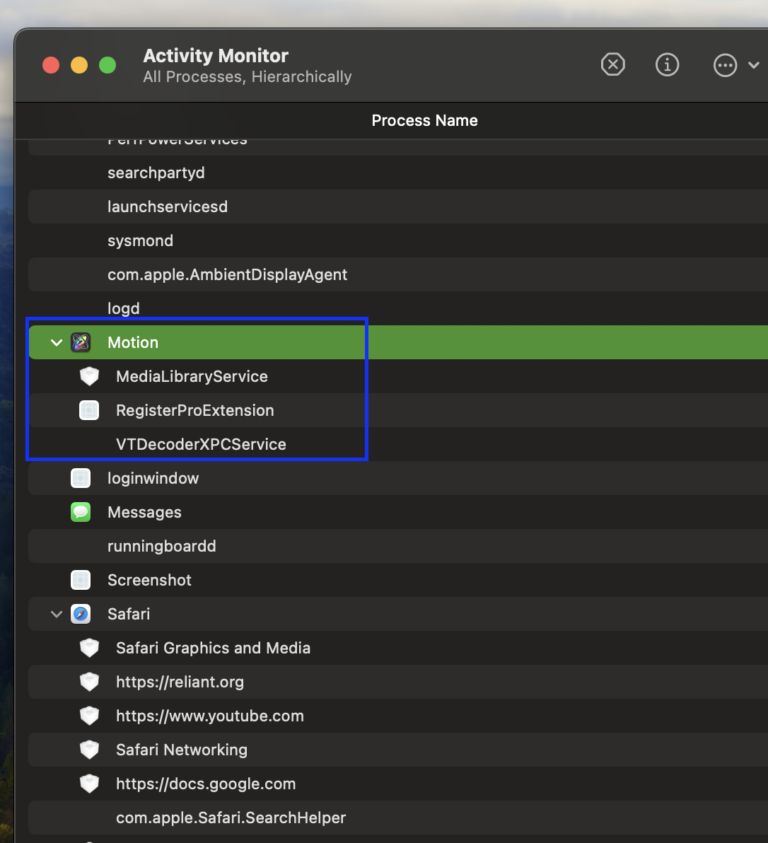The image size is (768, 843).
Task: Open the ellipsis more options dropdown
Action: [736, 65]
